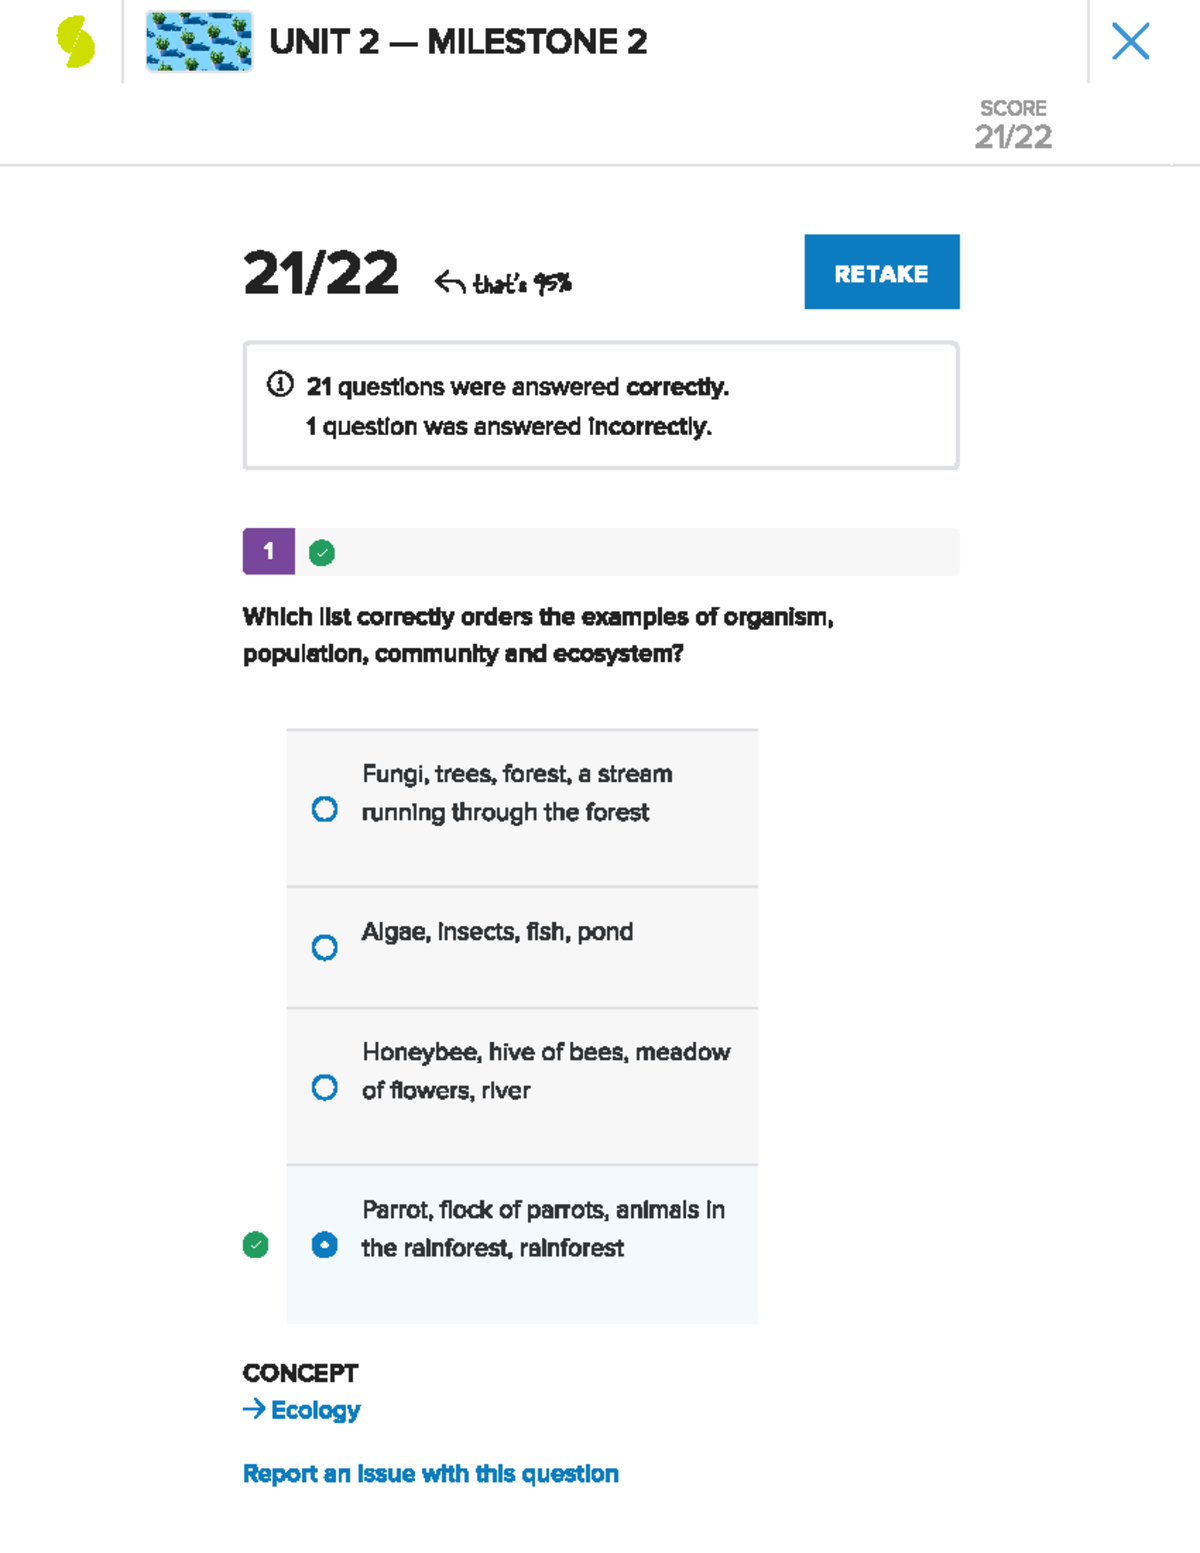Click the green Sophia logo icon
The height and width of the screenshot is (1553, 1200).
pos(76,42)
